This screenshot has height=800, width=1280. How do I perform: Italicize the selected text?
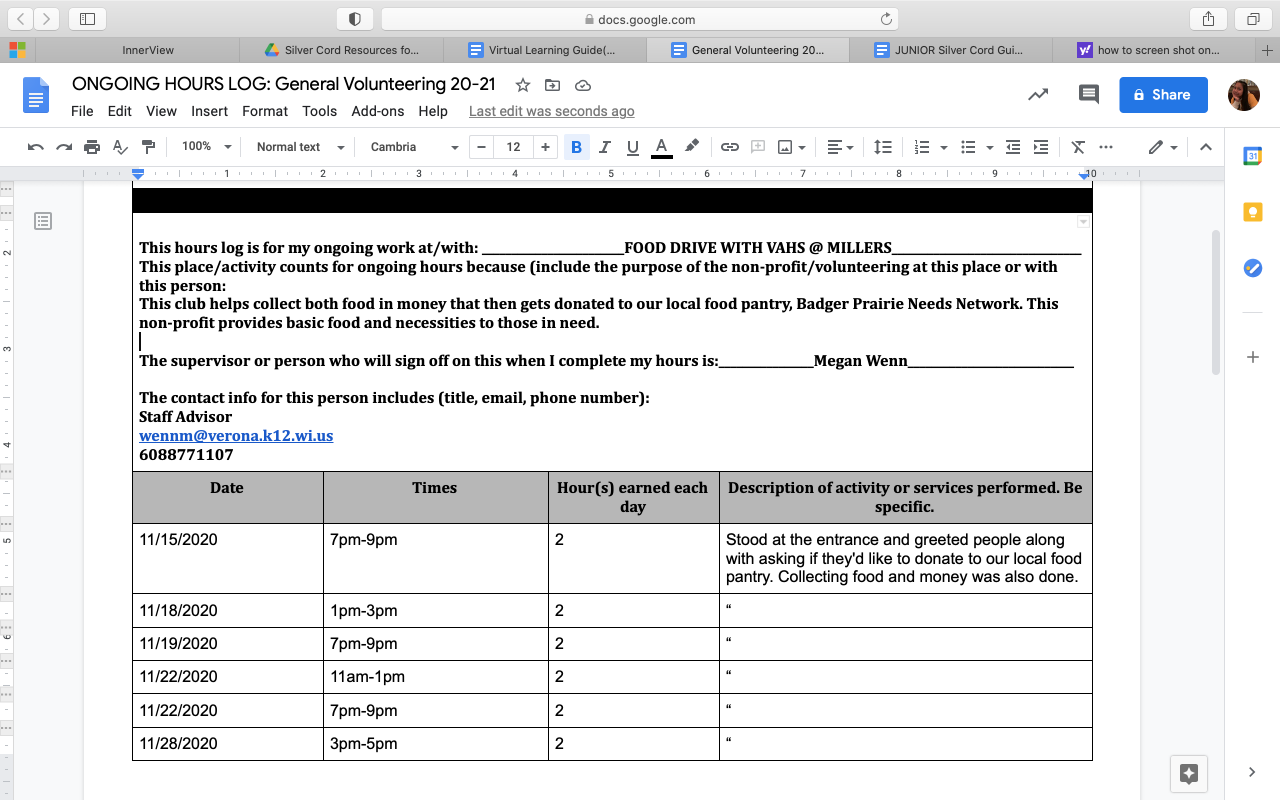[x=604, y=147]
